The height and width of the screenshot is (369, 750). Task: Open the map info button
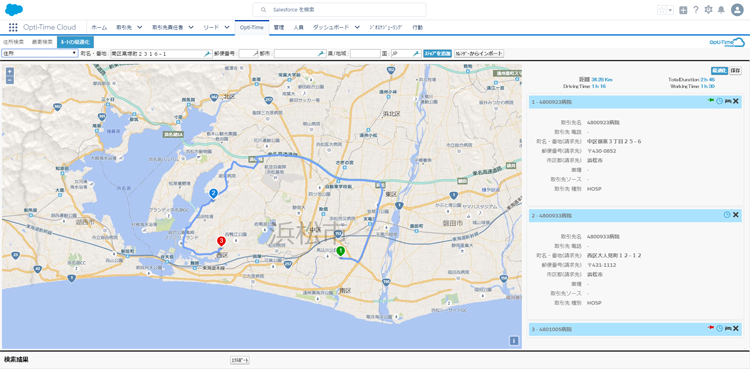tap(514, 341)
